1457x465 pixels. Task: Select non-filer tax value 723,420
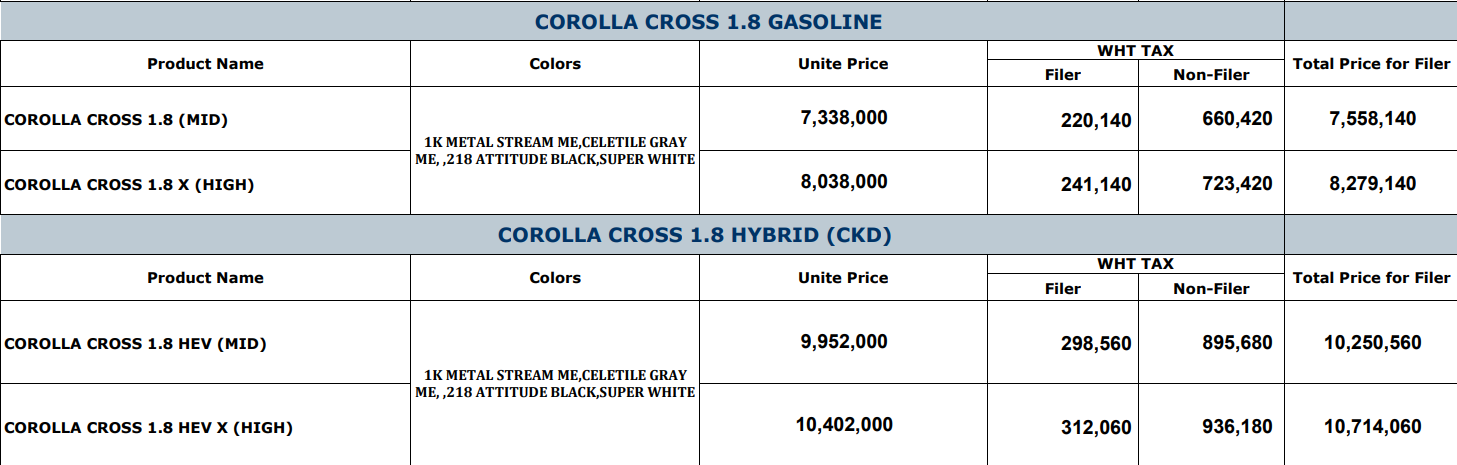(1237, 184)
